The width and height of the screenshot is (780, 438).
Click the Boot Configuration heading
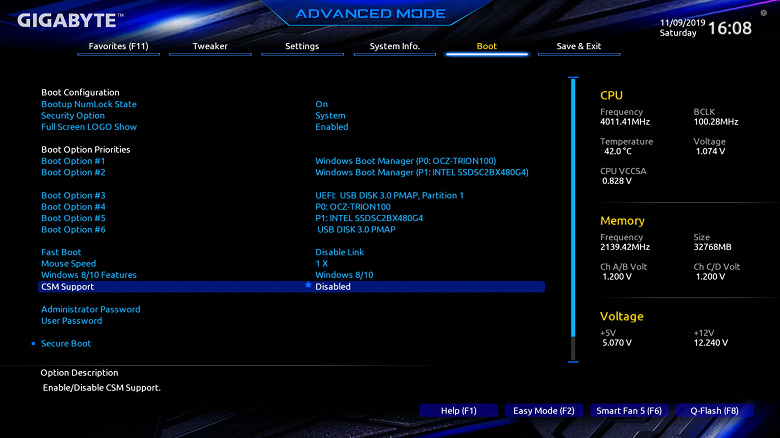click(x=80, y=93)
